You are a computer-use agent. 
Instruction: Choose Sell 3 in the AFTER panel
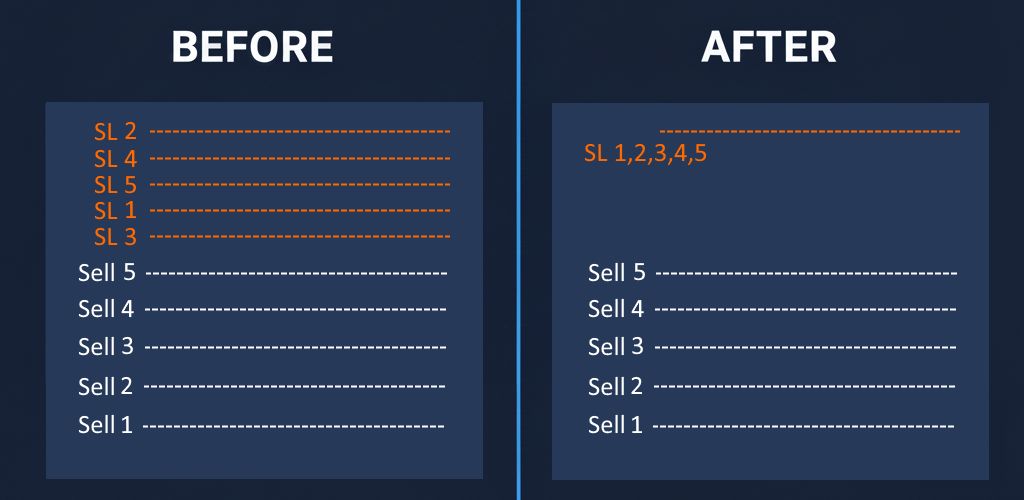[616, 347]
